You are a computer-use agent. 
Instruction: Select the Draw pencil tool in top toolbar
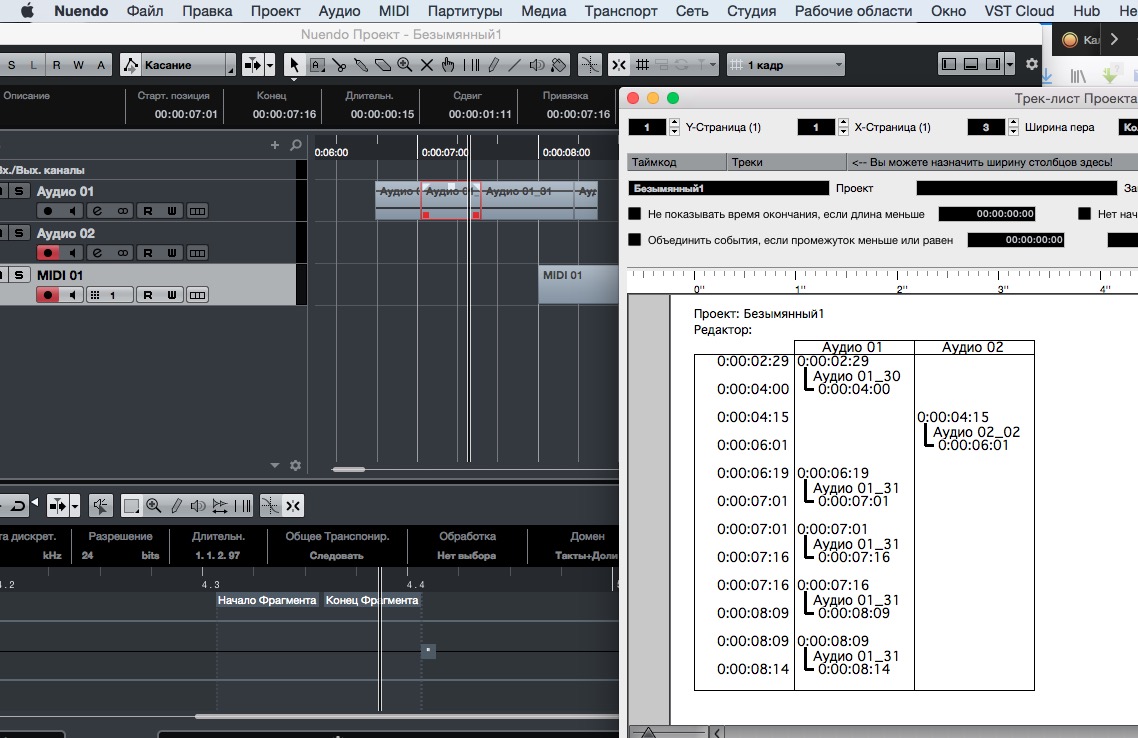(x=493, y=65)
